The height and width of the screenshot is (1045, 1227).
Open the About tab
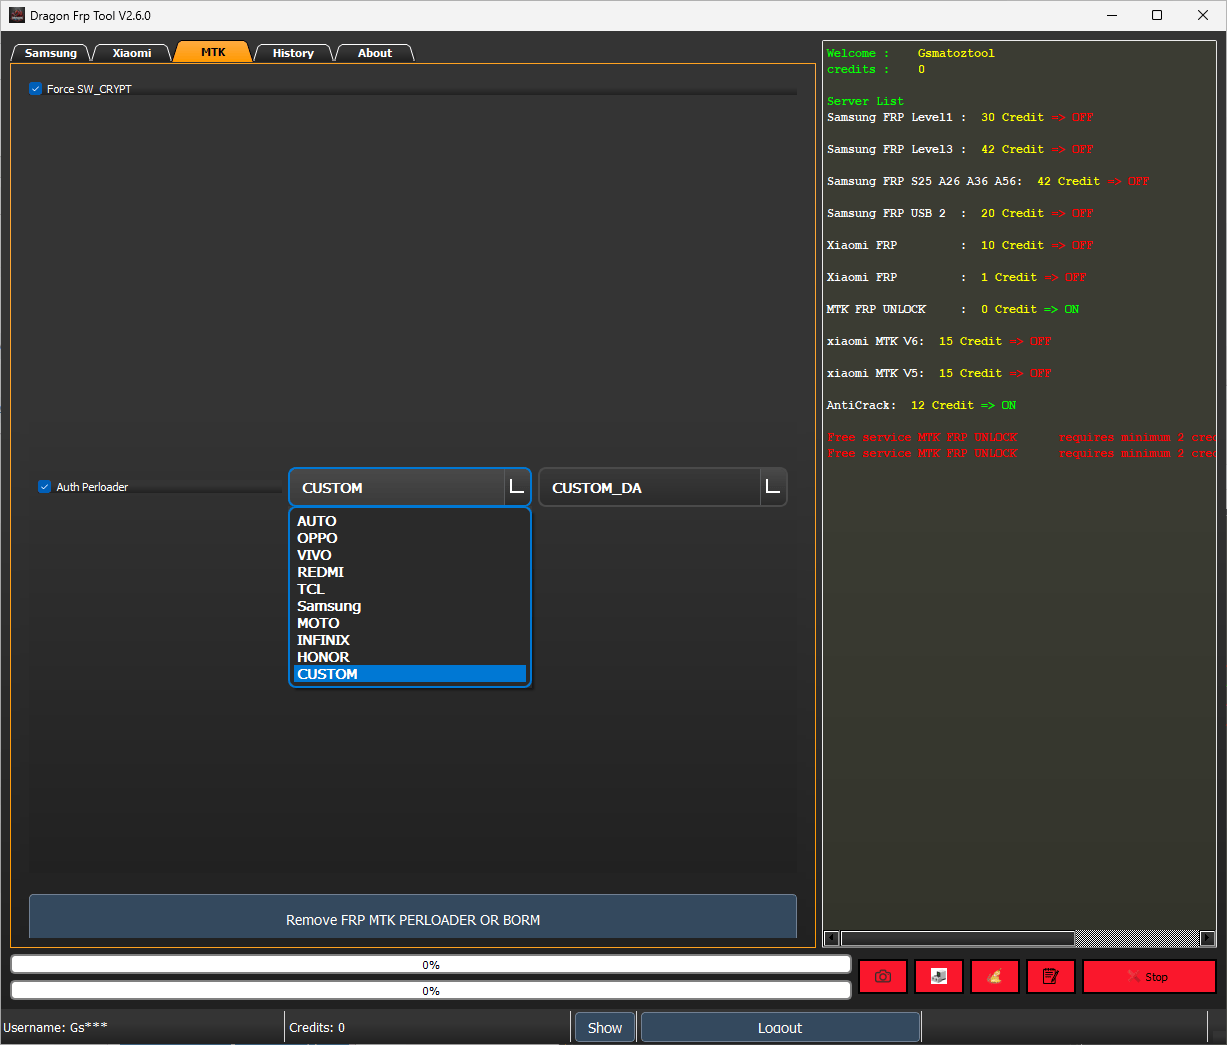[x=374, y=52]
